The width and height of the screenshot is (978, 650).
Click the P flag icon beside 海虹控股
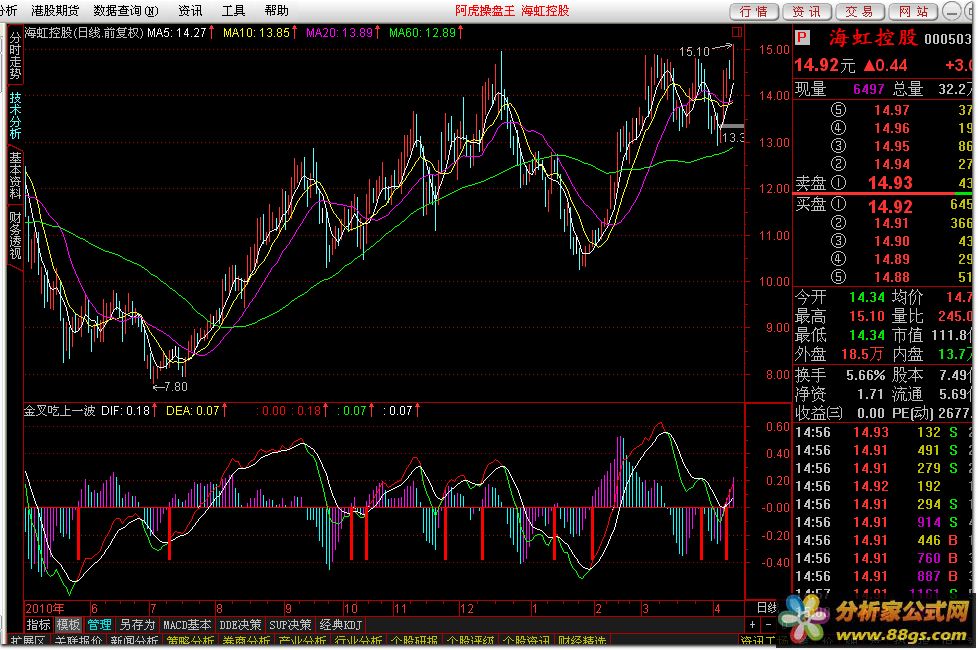802,38
